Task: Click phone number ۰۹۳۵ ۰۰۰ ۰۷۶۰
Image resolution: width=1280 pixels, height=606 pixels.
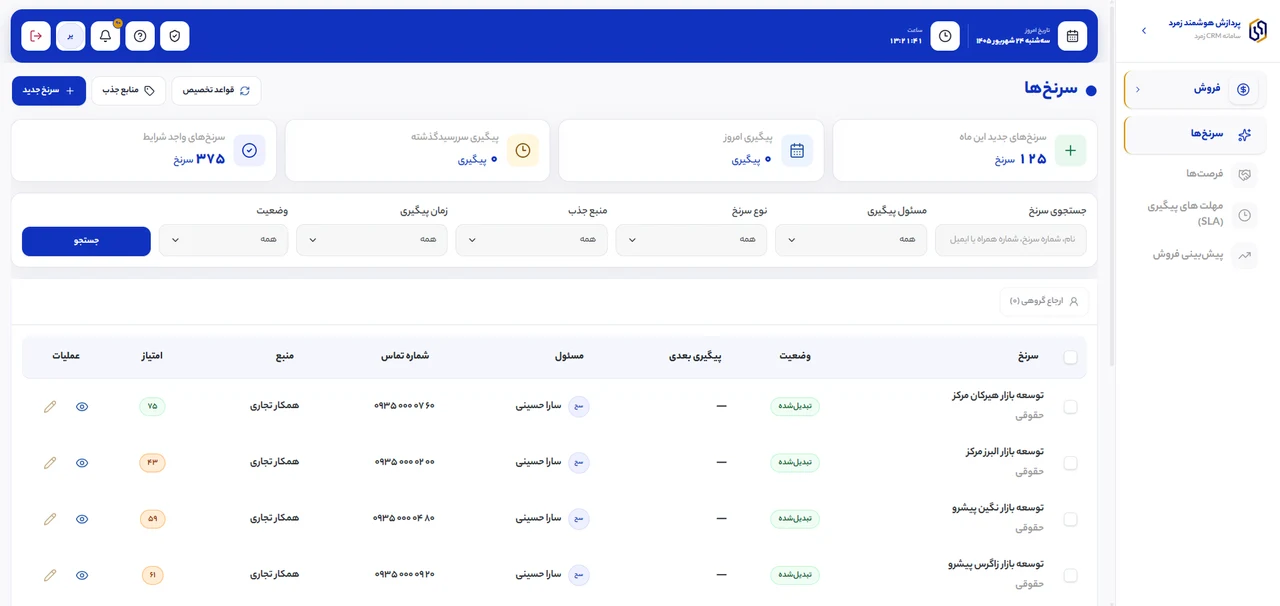Action: [404, 406]
